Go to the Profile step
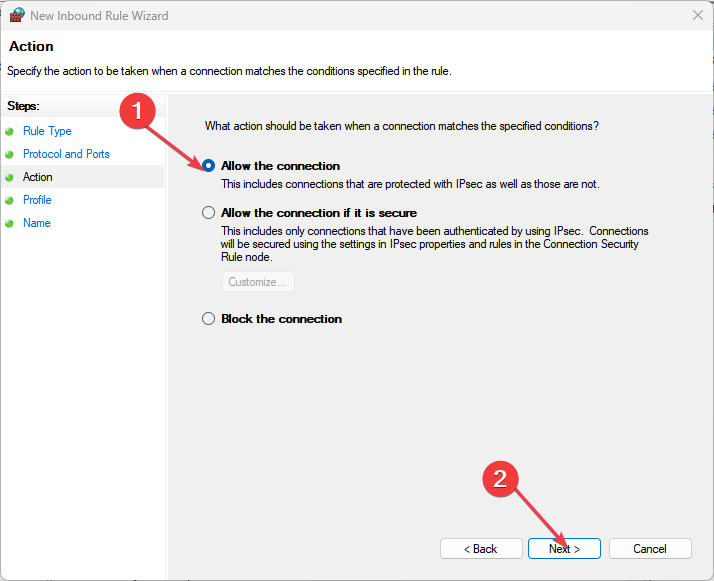This screenshot has height=581, width=714. (x=37, y=200)
